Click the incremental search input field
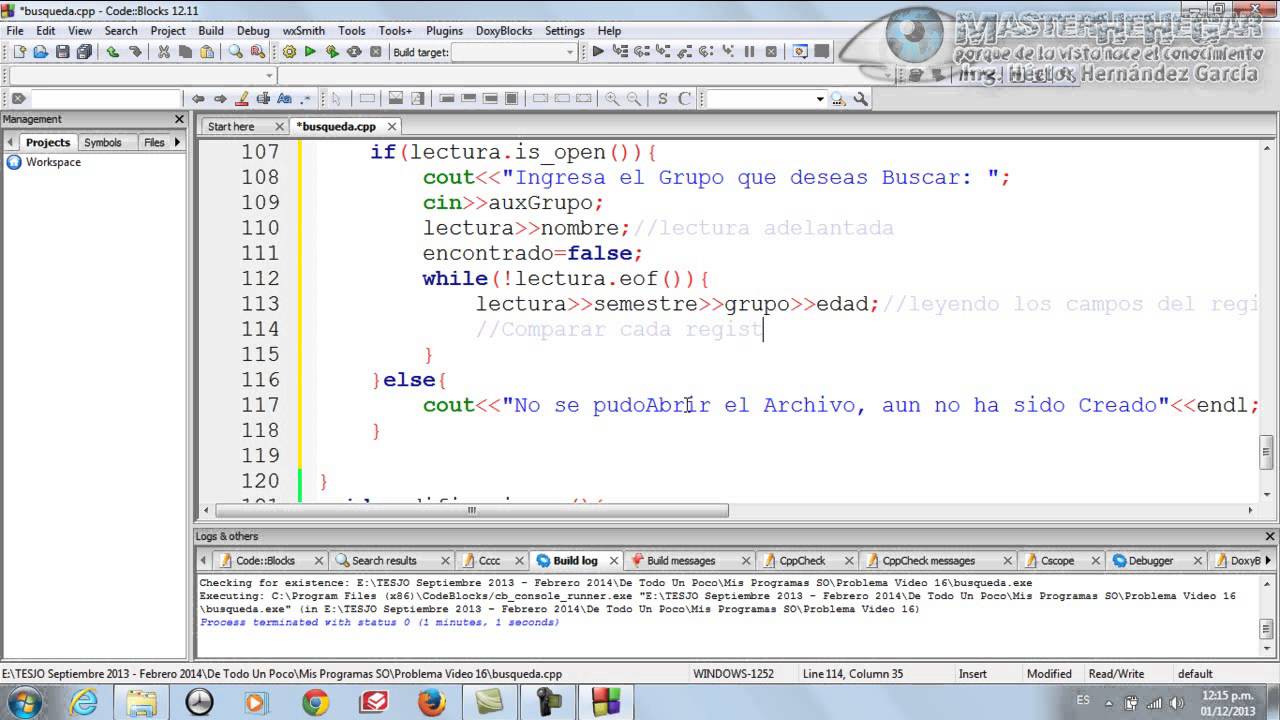1280x720 pixels. (106, 99)
